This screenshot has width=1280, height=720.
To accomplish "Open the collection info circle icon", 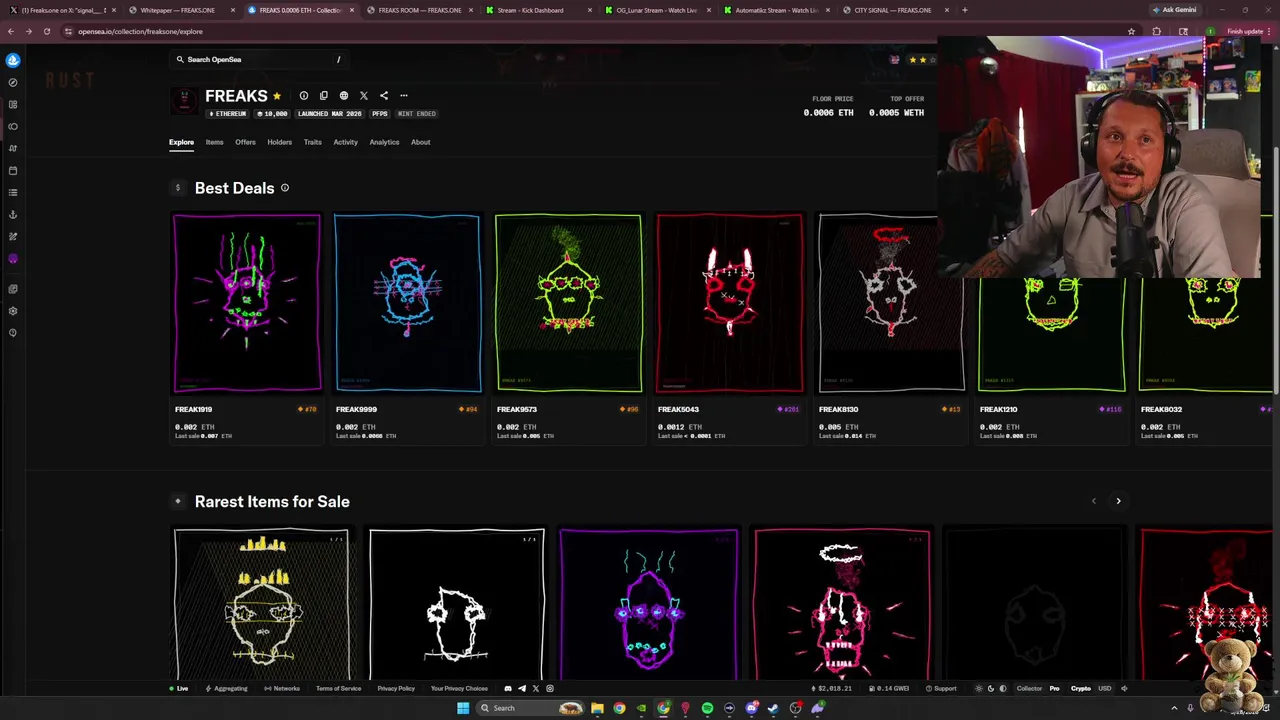I will [x=304, y=96].
